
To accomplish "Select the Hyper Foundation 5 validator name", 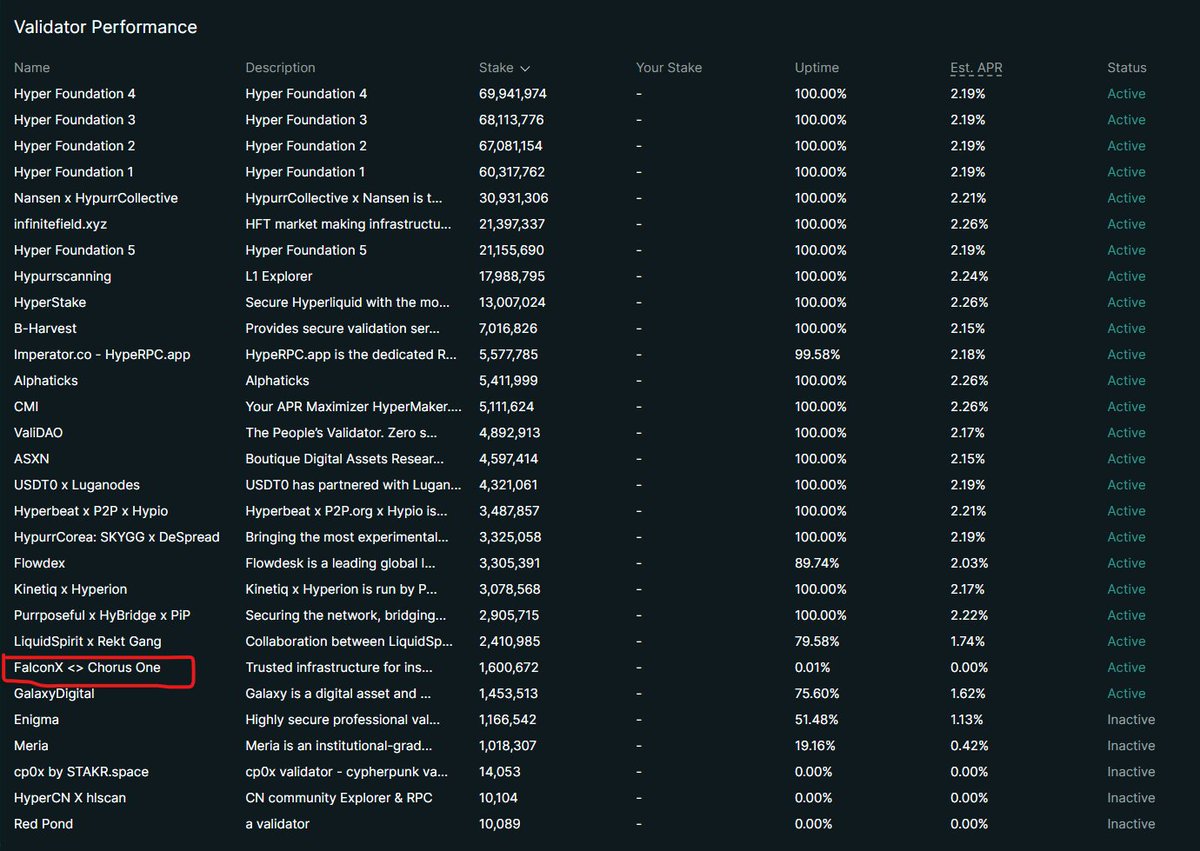I will [75, 250].
